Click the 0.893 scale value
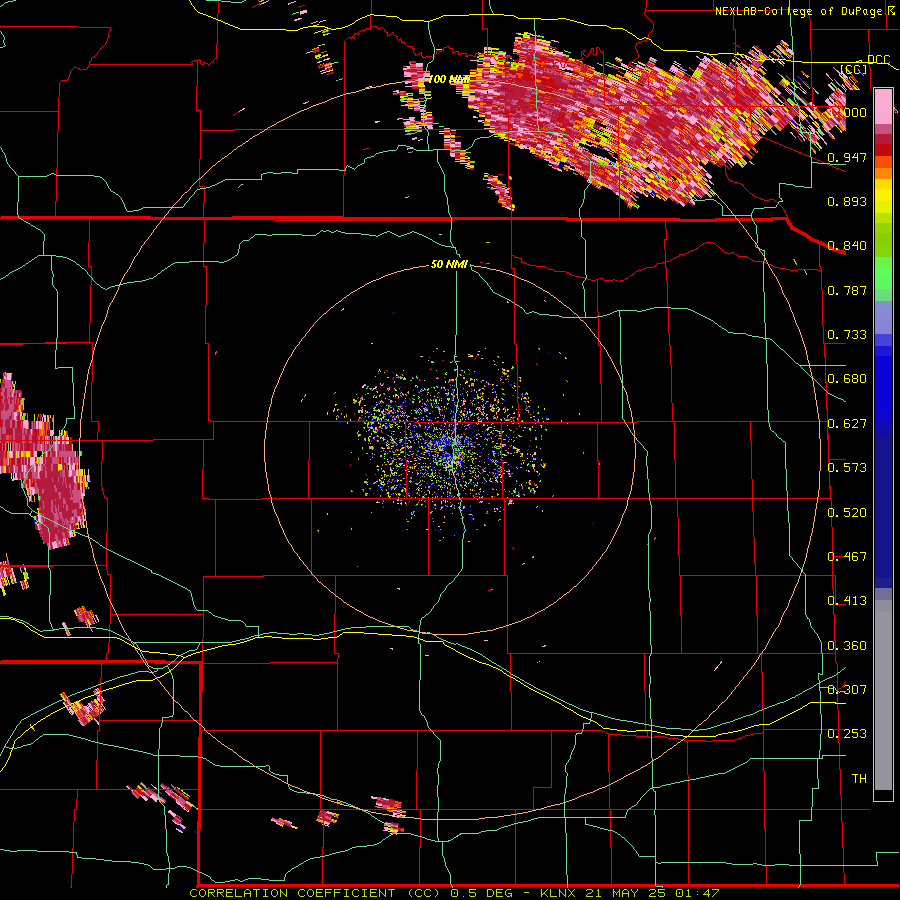Screen dimensions: 900x900 point(847,201)
